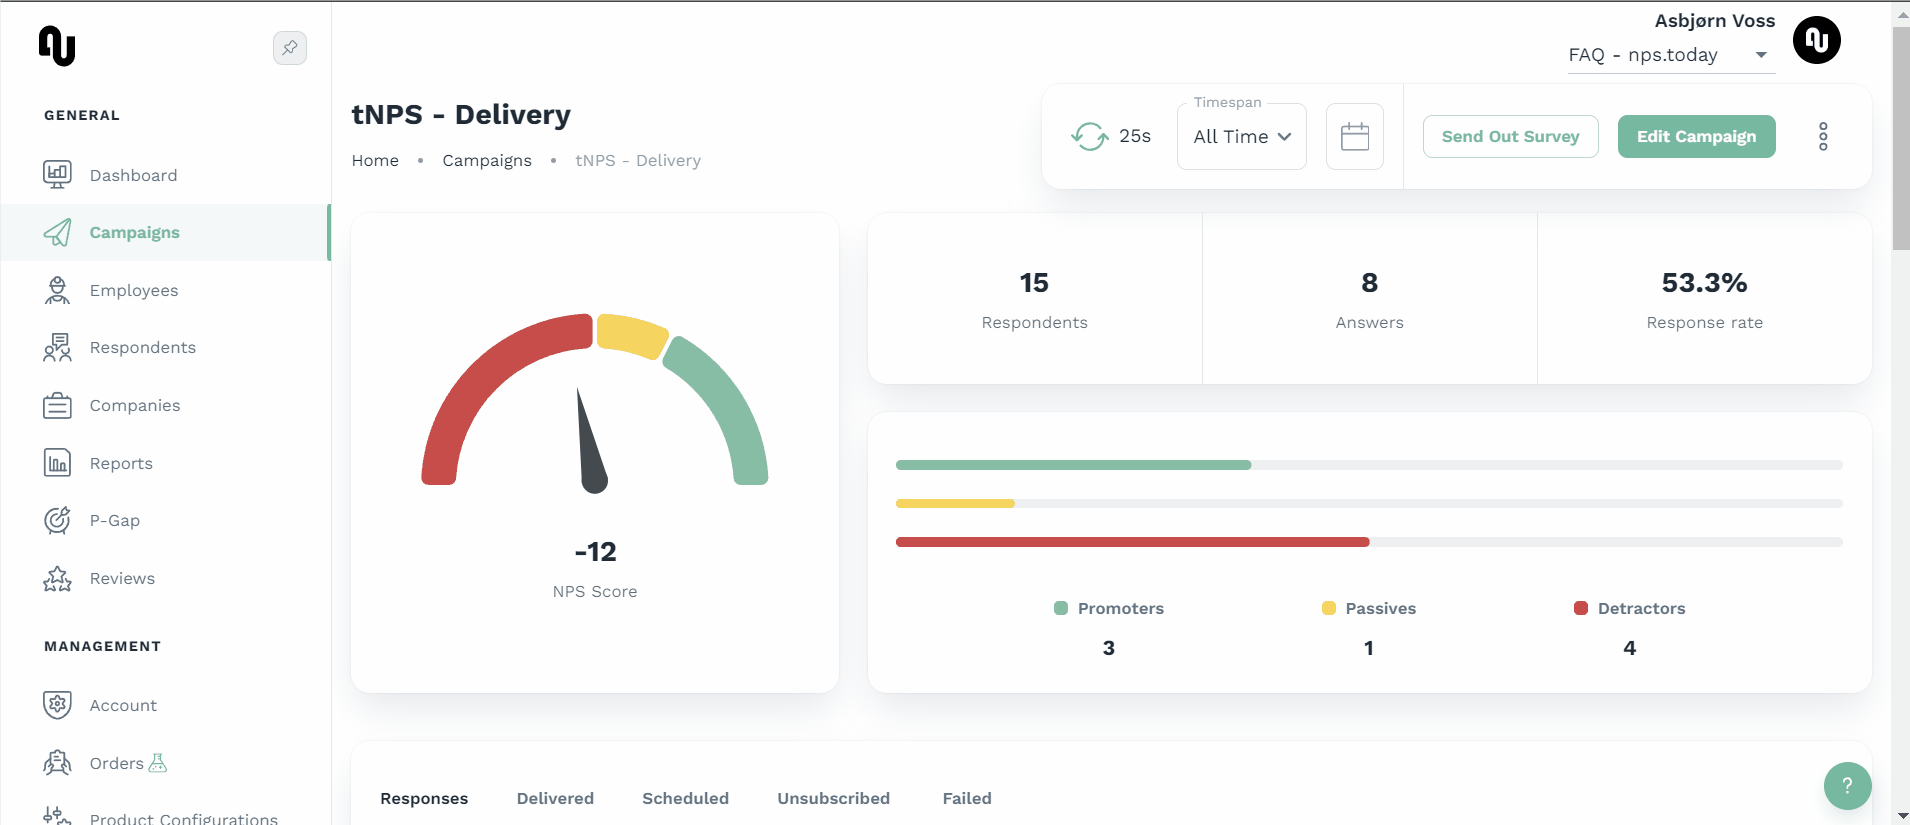Select the P-Gap target icon
Image resolution: width=1910 pixels, height=825 pixels.
click(57, 520)
